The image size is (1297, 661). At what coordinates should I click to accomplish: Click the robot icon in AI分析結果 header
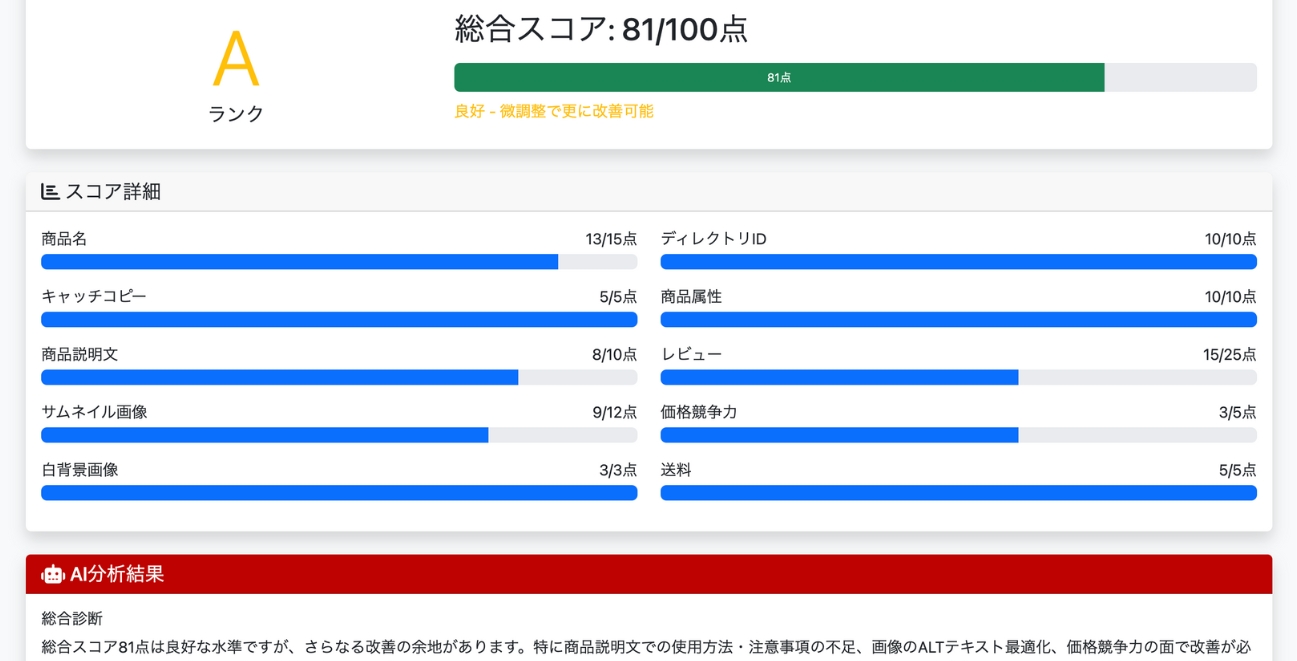[51, 574]
